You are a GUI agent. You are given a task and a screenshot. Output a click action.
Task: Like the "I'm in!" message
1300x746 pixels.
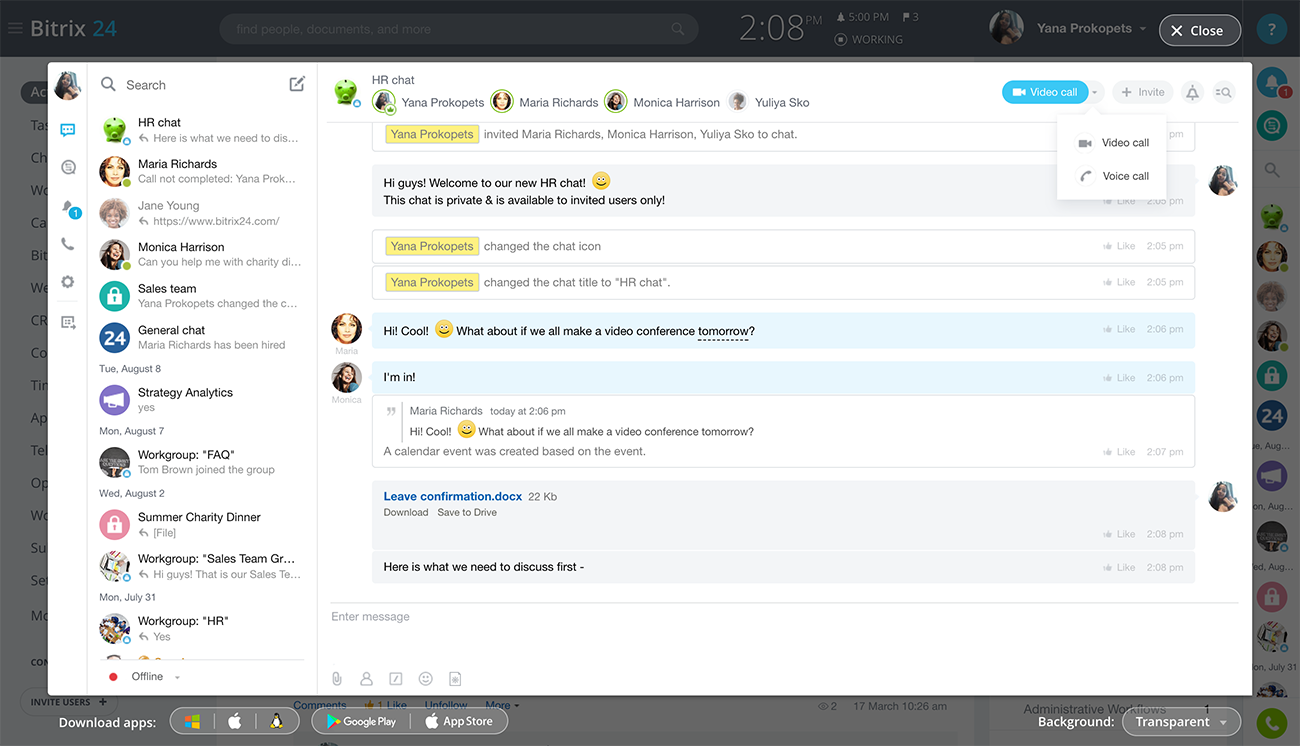tap(1119, 378)
